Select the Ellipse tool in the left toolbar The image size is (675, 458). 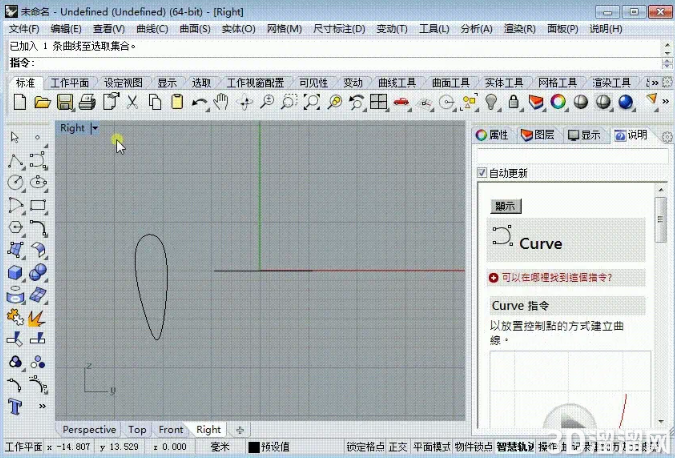(38, 182)
